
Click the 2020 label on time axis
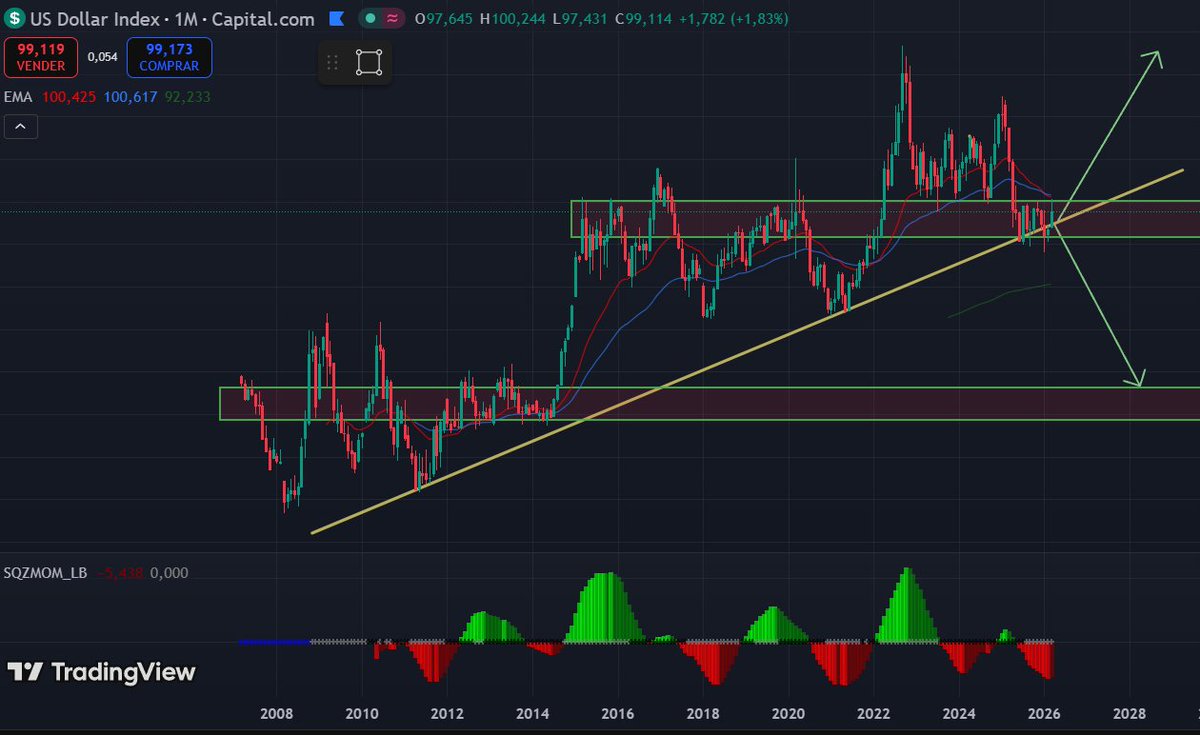pos(788,713)
